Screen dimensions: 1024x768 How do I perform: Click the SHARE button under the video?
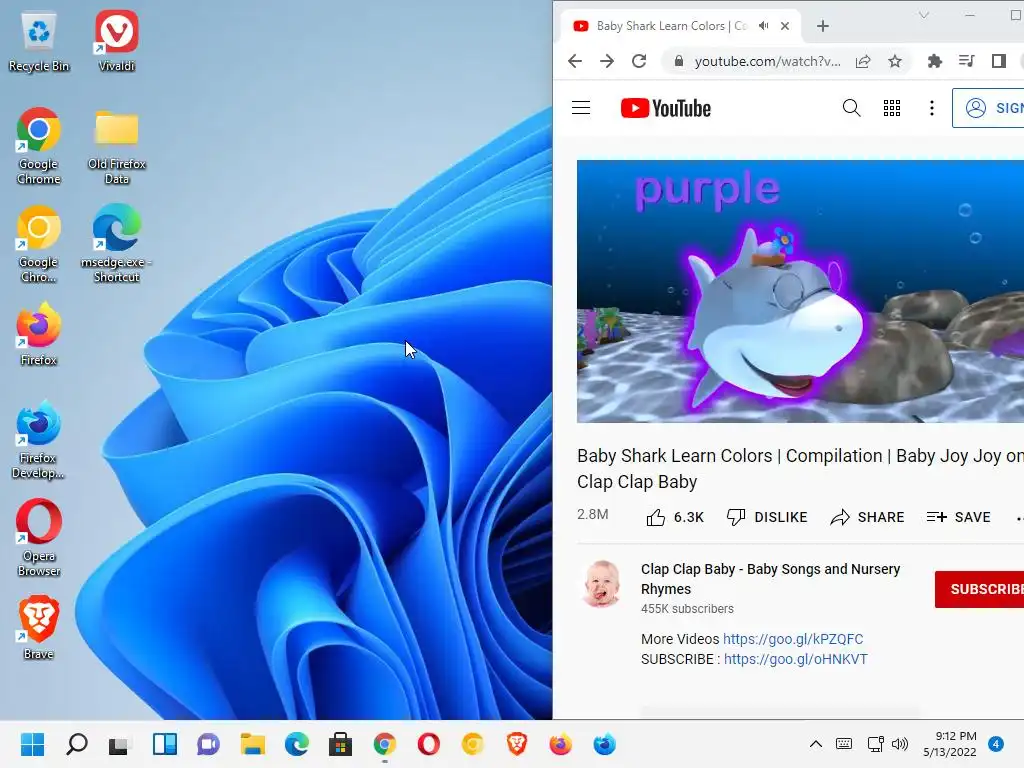pyautogui.click(x=867, y=517)
